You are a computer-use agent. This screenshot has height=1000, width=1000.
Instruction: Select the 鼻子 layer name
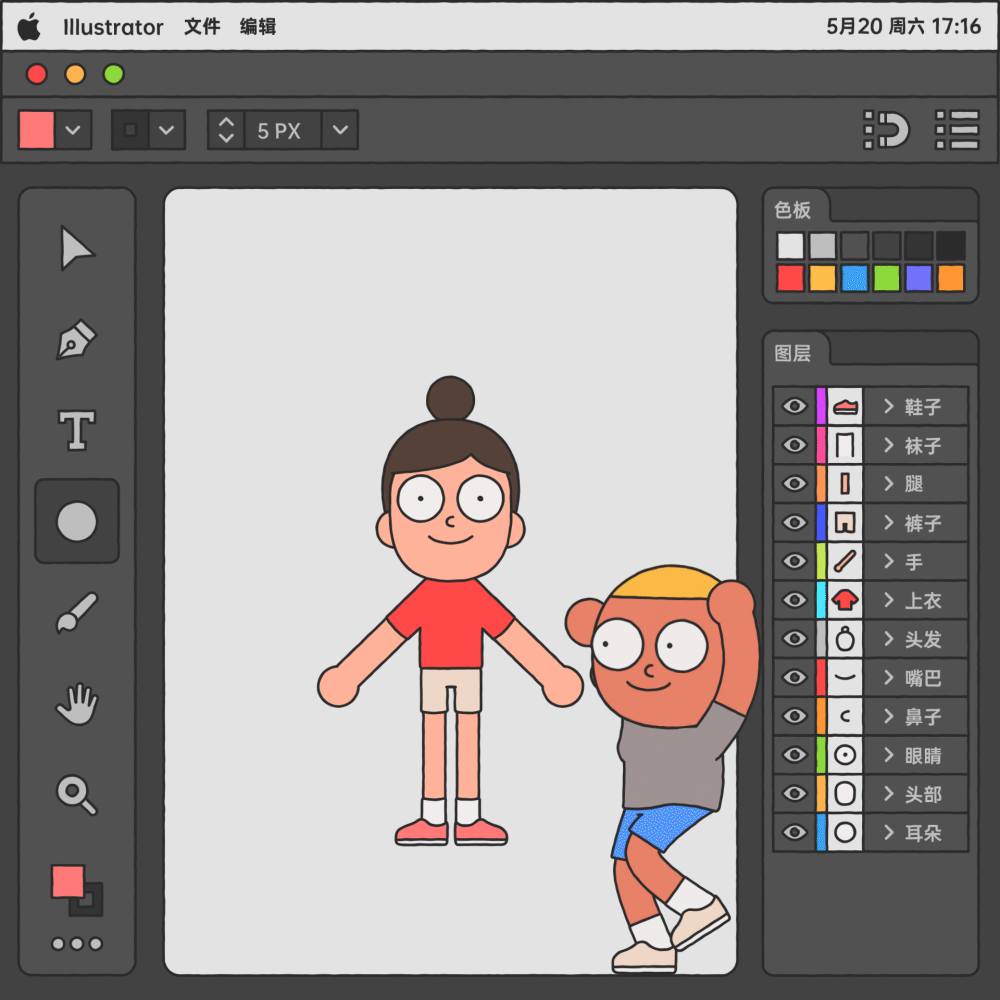[923, 717]
